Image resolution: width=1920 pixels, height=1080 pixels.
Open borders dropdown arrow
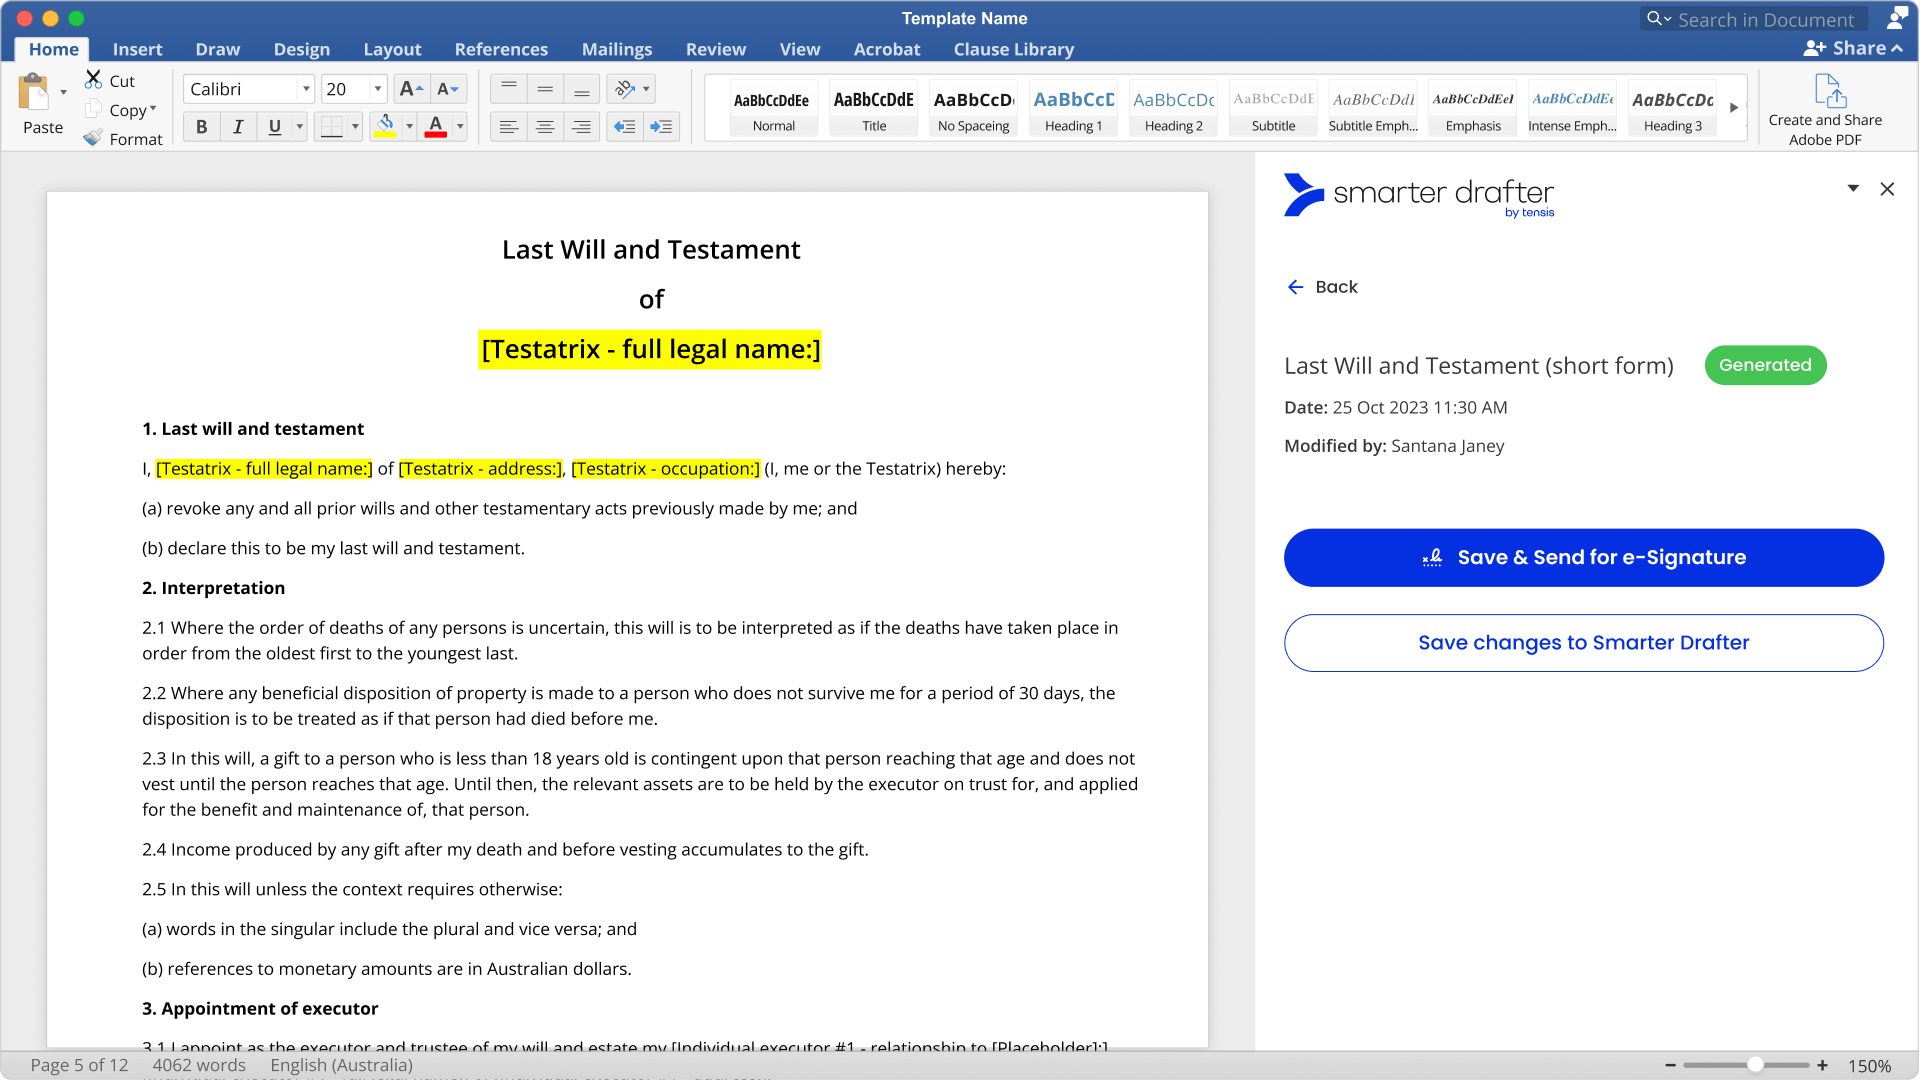pyautogui.click(x=355, y=127)
